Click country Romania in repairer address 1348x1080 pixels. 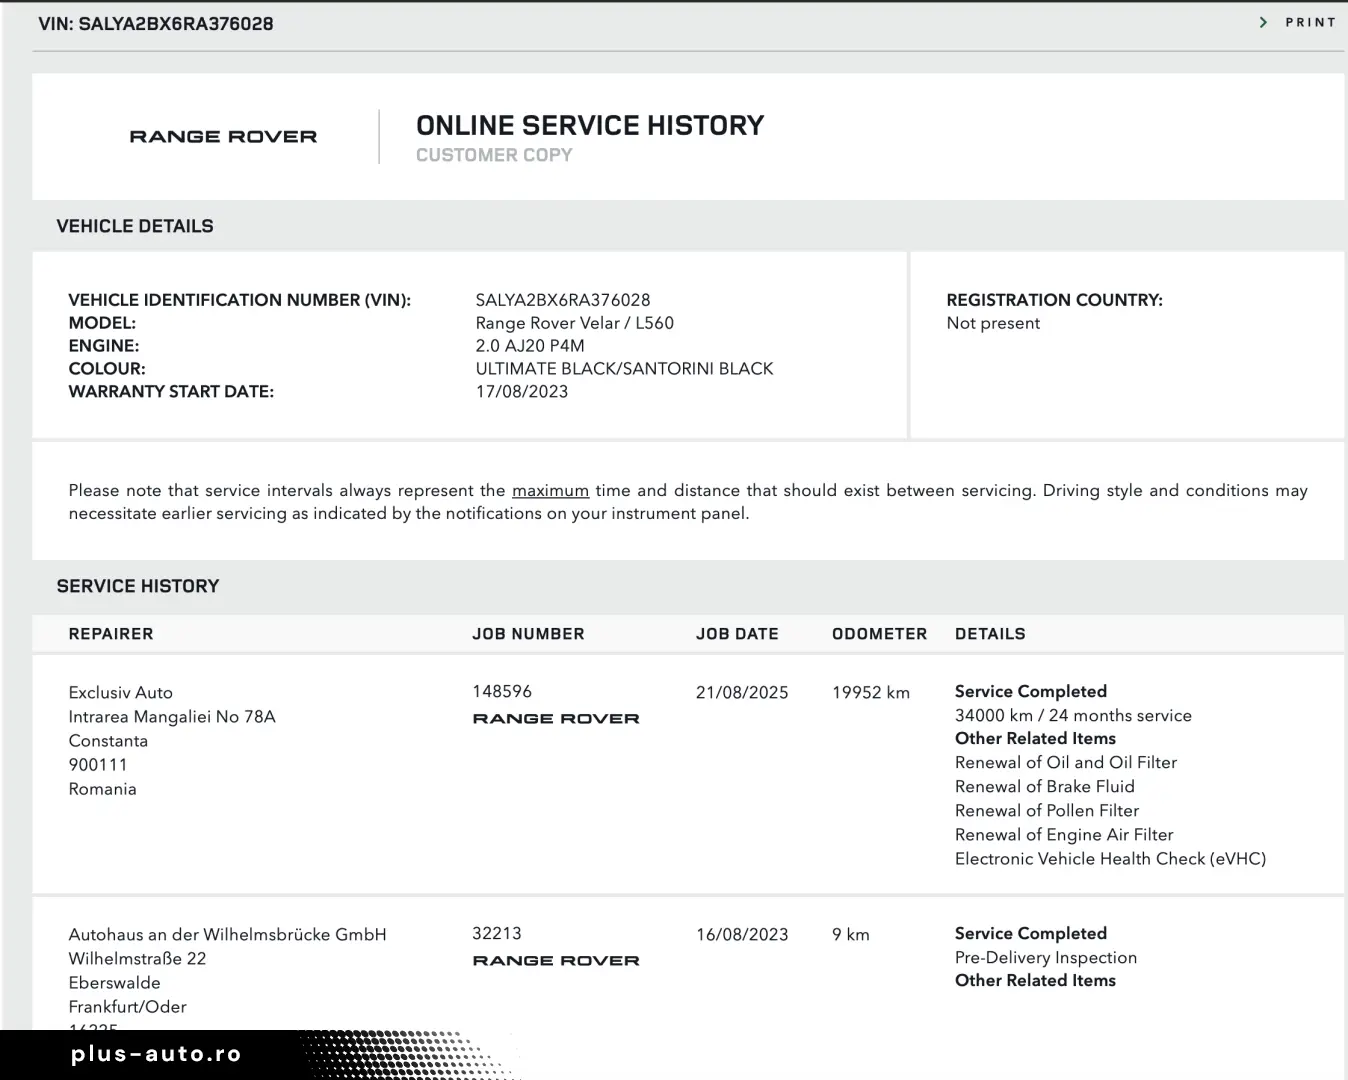pos(102,789)
